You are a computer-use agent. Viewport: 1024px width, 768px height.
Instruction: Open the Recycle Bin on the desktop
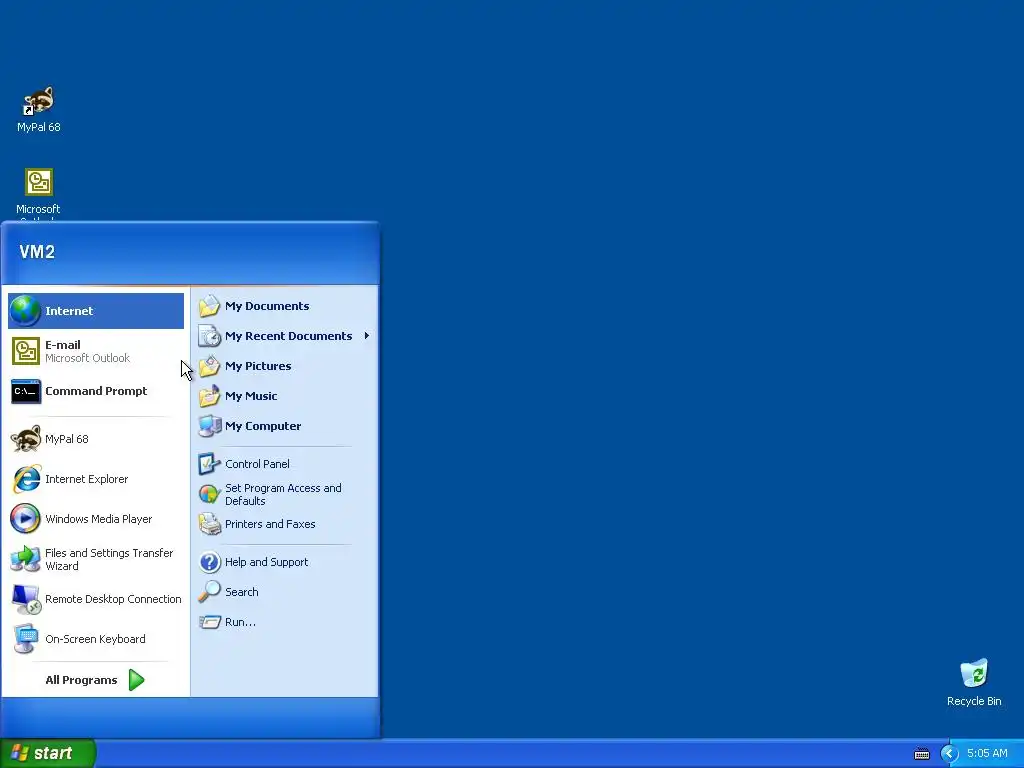tap(974, 673)
